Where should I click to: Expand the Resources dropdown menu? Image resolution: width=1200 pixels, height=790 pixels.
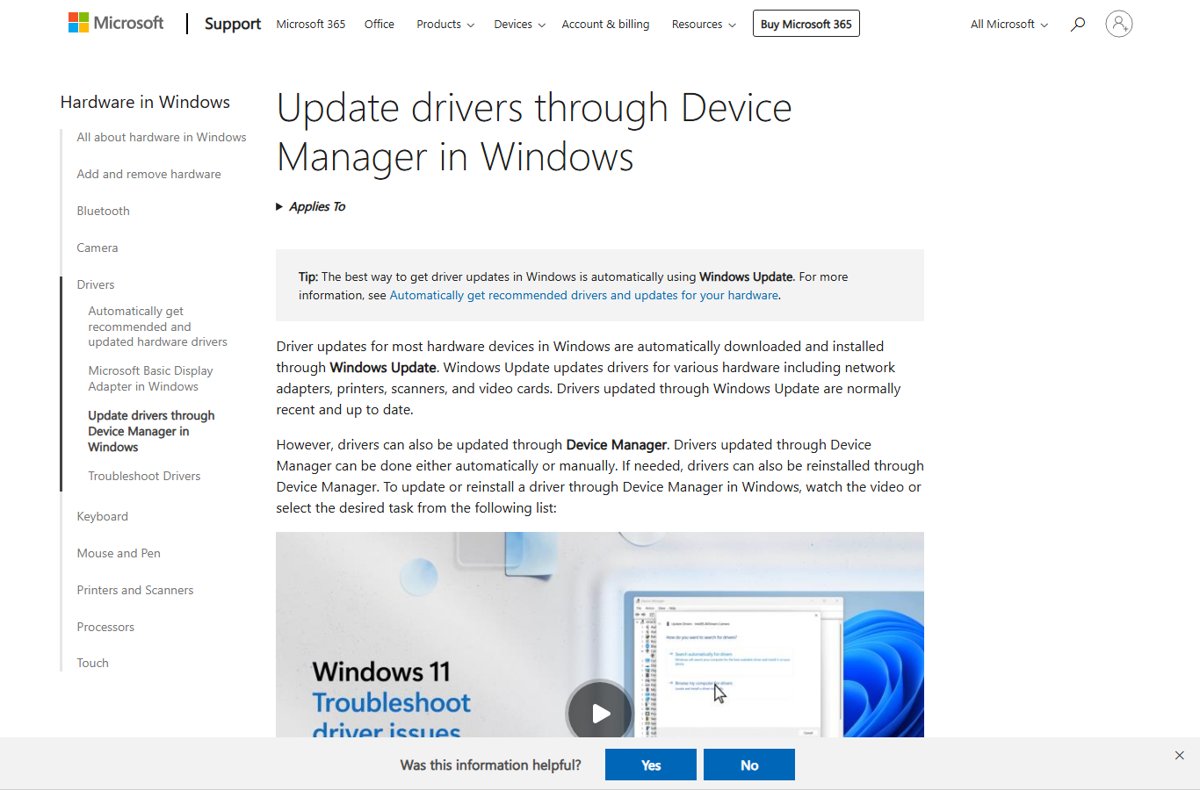[704, 24]
